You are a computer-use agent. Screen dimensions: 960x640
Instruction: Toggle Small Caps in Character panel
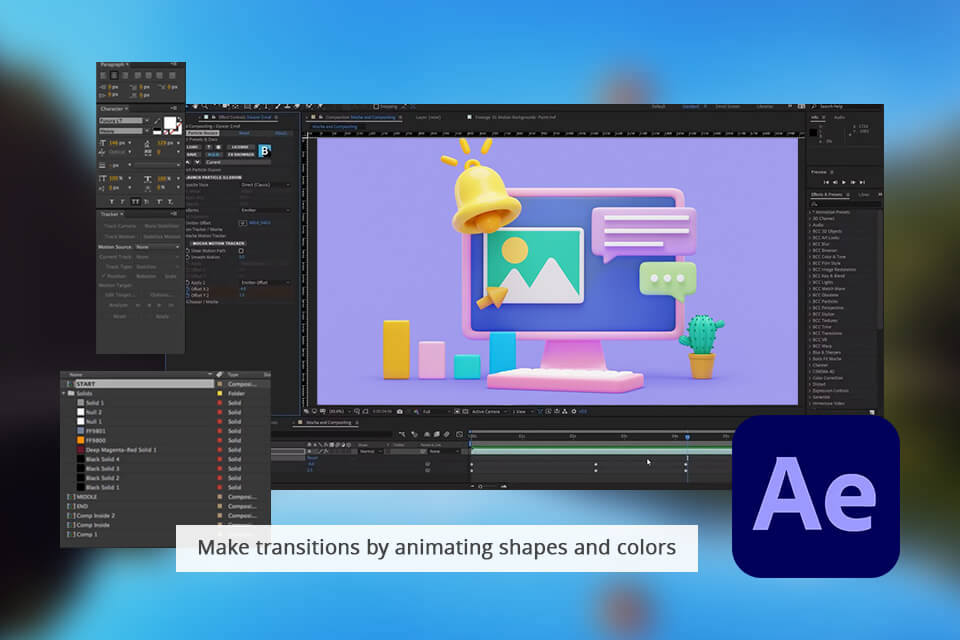[146, 201]
